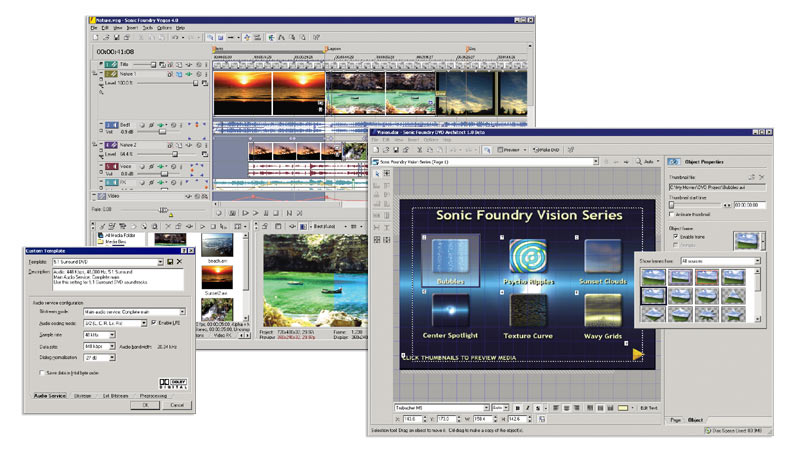
Task: Click the Edit Text button
Action: pos(648,408)
